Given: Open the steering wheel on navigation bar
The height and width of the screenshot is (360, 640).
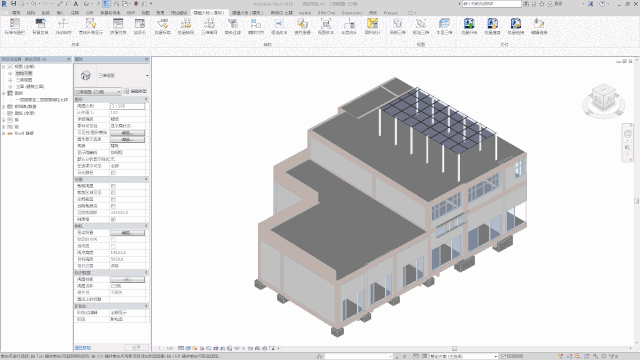Looking at the screenshot, I should tap(627, 133).
